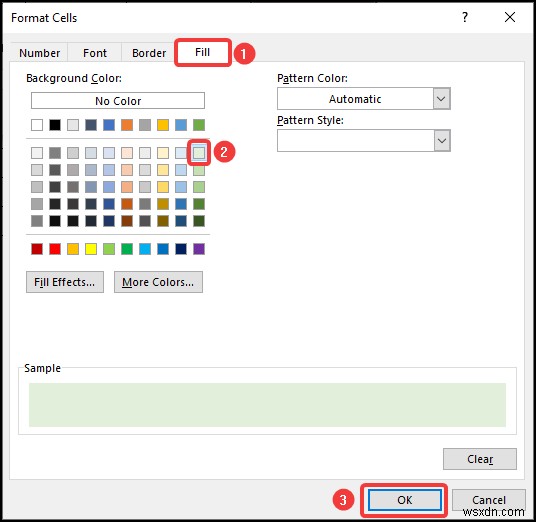
Task: Choose yellow standard color swatch
Action: [91, 249]
